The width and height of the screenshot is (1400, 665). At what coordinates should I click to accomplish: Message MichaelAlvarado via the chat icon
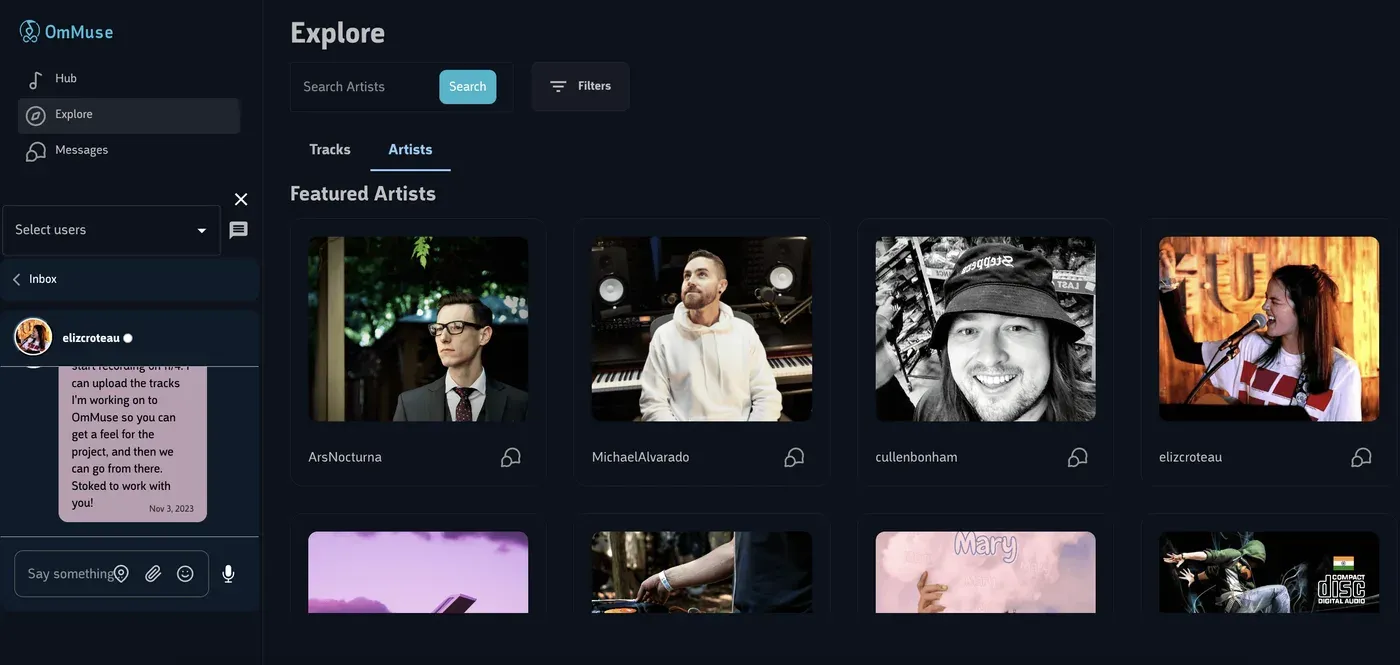[x=795, y=457]
